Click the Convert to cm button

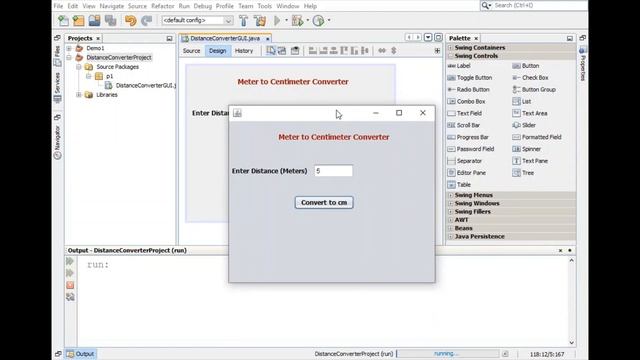pos(324,202)
